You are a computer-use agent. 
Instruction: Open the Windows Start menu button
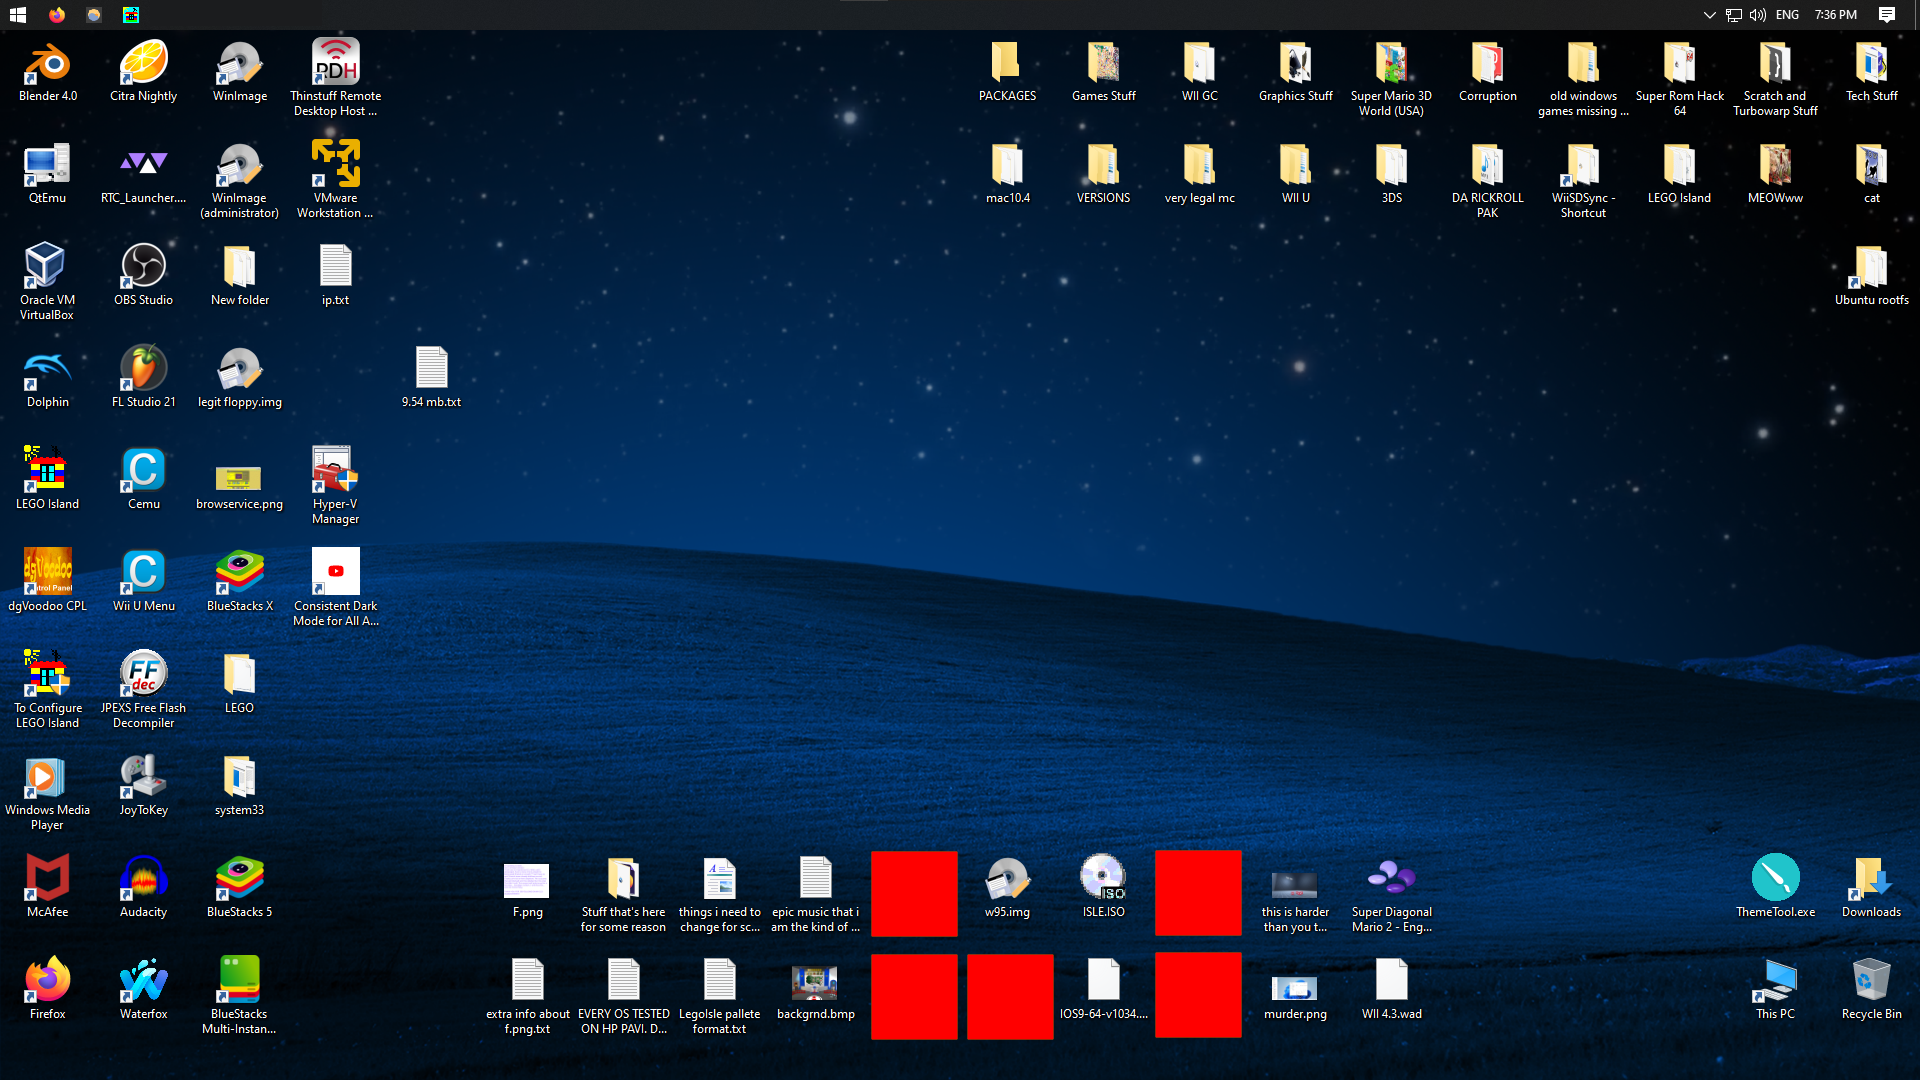tap(17, 15)
